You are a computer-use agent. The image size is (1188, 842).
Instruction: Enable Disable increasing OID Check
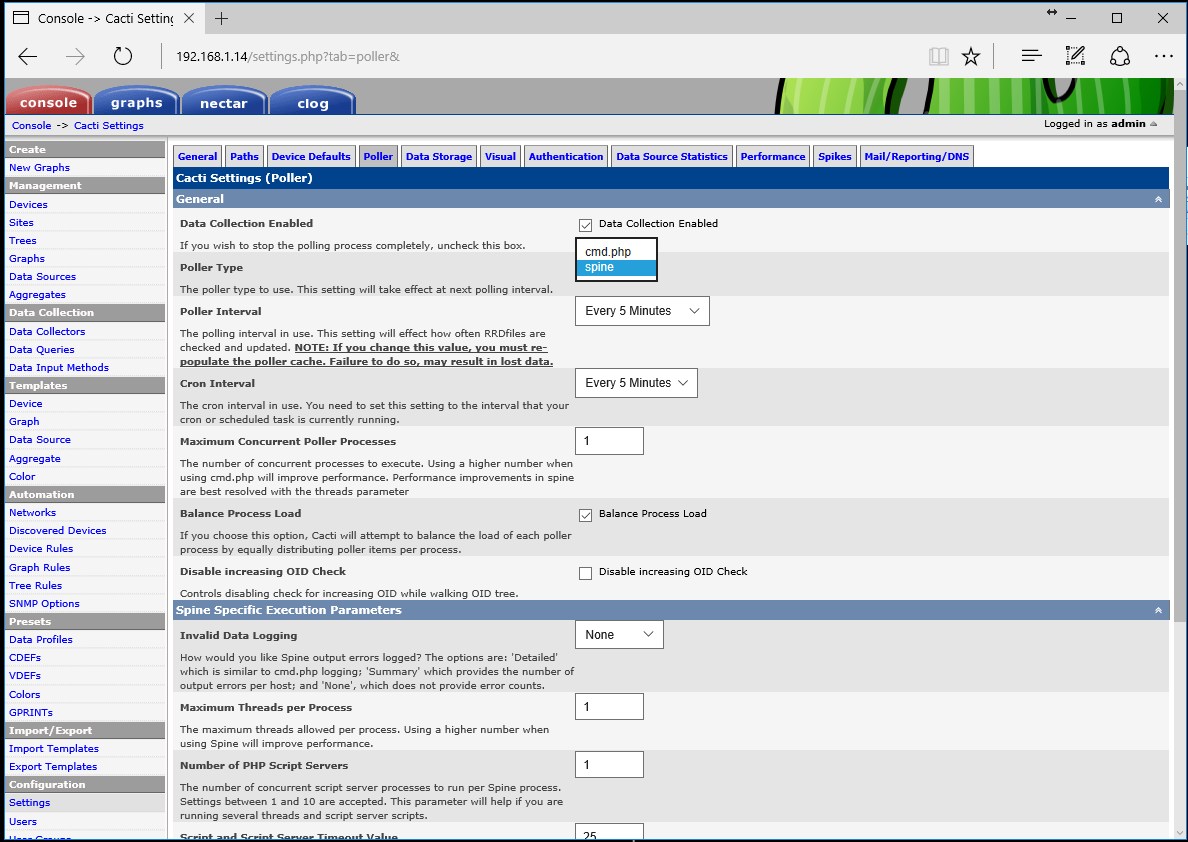click(x=585, y=574)
